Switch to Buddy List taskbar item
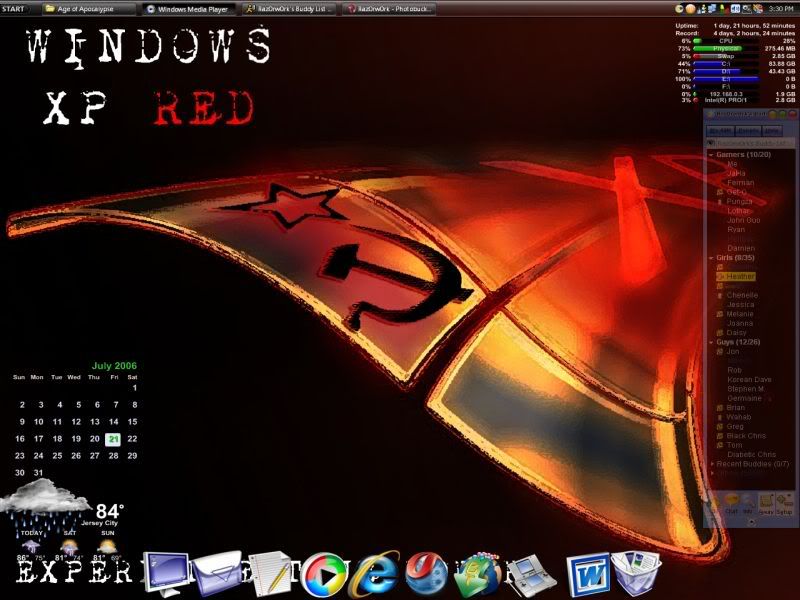This screenshot has width=800, height=600. click(x=289, y=9)
